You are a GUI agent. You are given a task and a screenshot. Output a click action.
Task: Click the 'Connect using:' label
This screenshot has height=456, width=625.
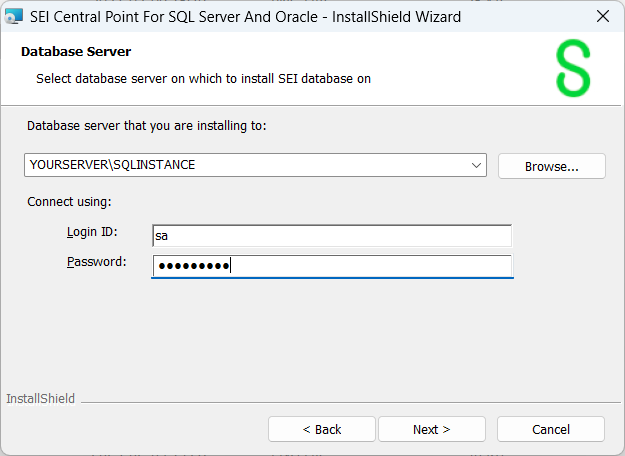pyautogui.click(x=69, y=201)
